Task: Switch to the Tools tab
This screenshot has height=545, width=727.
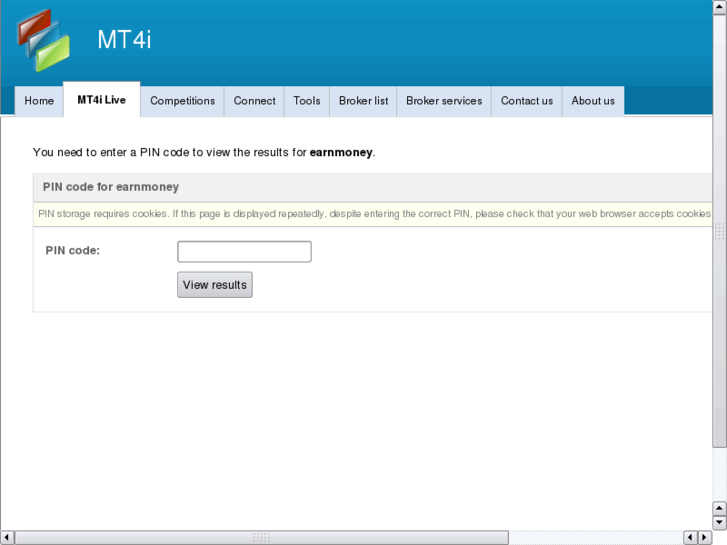Action: coord(306,101)
